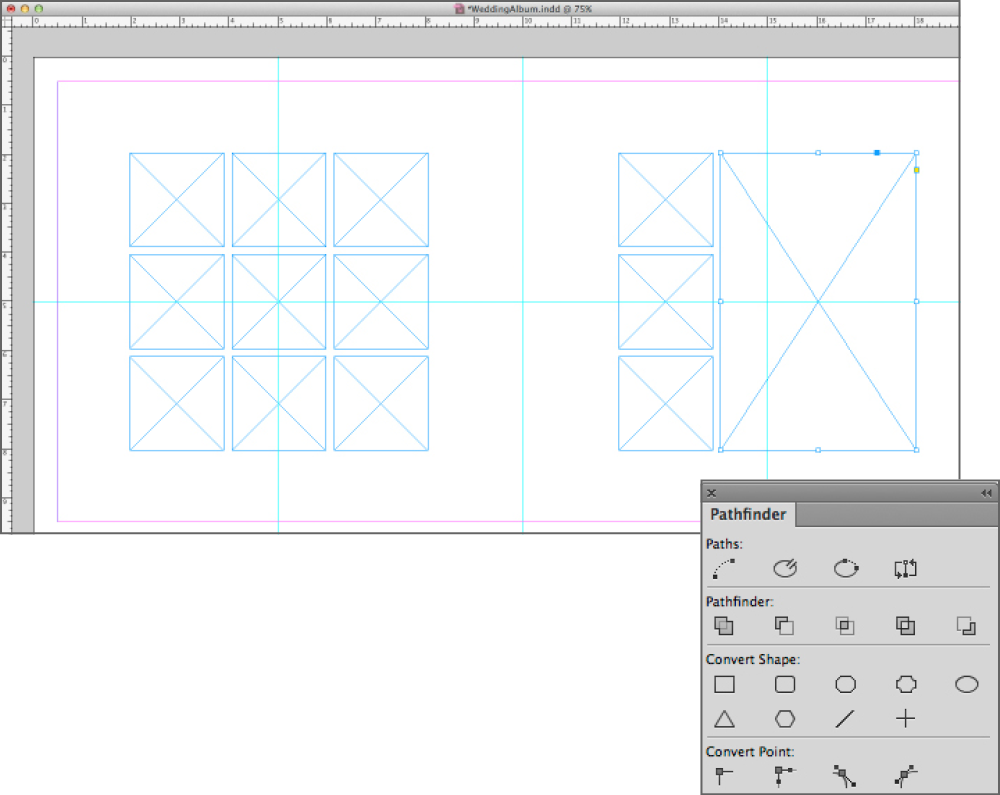This screenshot has height=795, width=1000.
Task: Close the Pathfinder panel
Action: coord(712,493)
